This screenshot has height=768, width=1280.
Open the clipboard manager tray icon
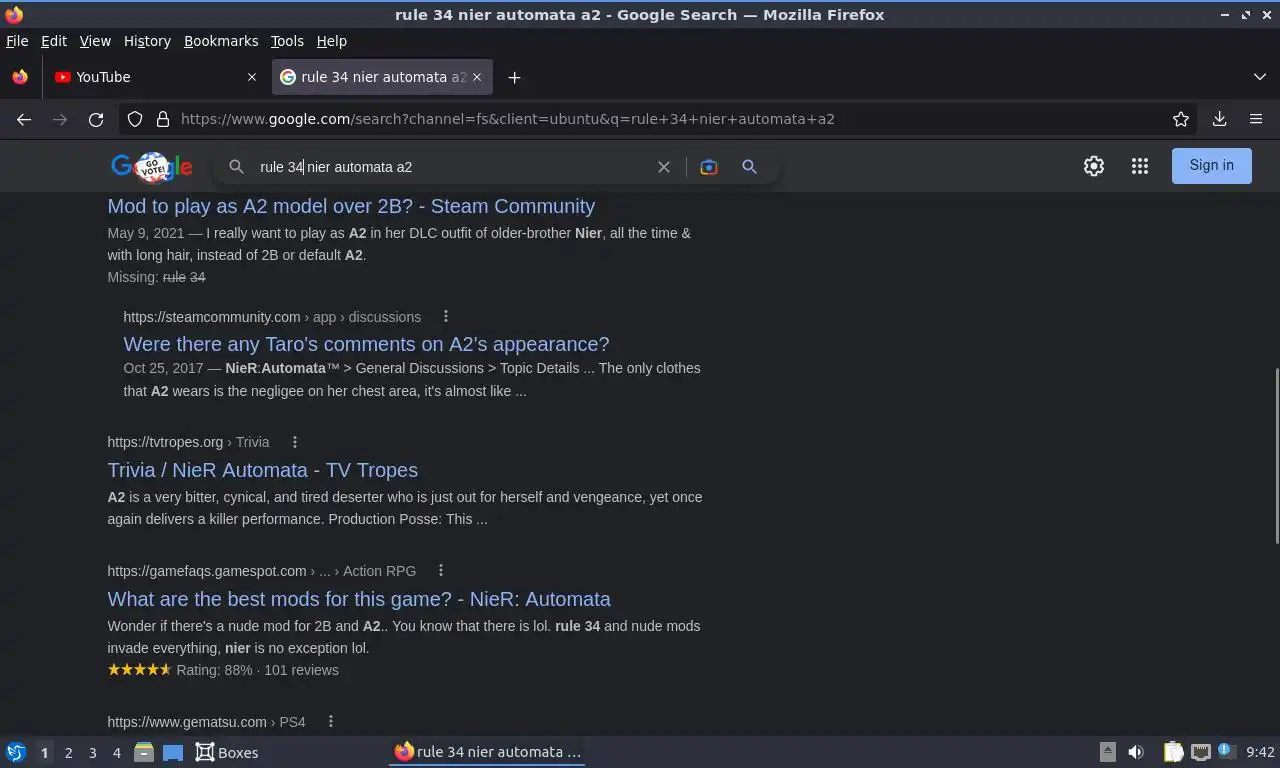pyautogui.click(x=1173, y=752)
